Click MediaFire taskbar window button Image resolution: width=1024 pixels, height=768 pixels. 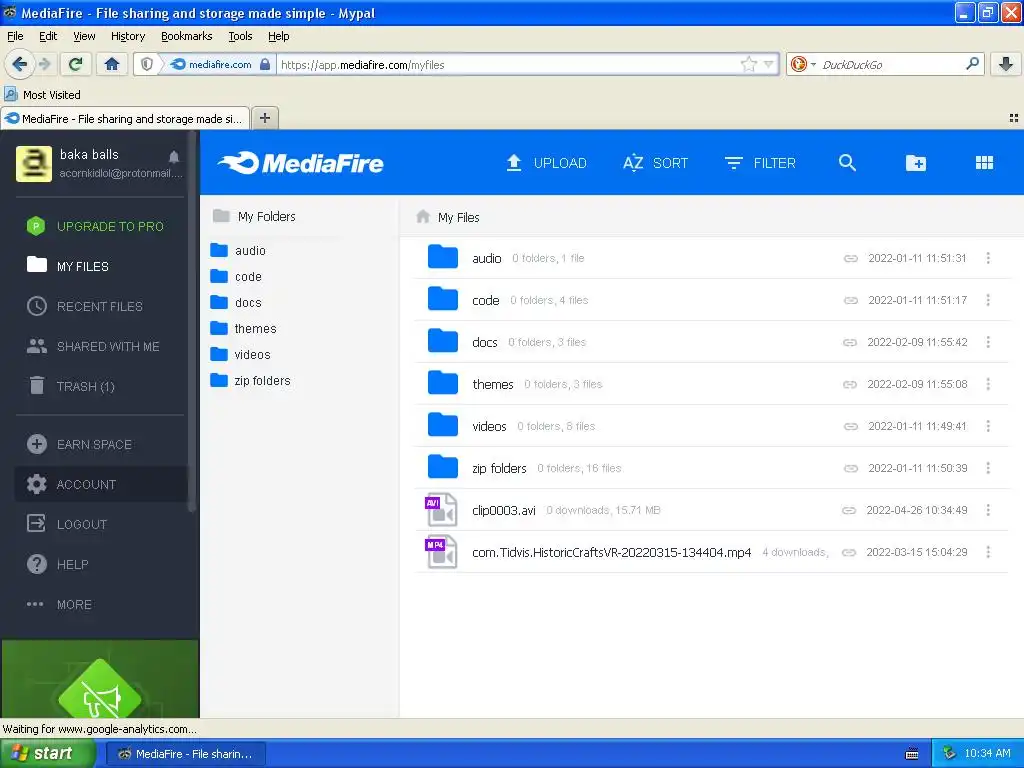(x=185, y=754)
